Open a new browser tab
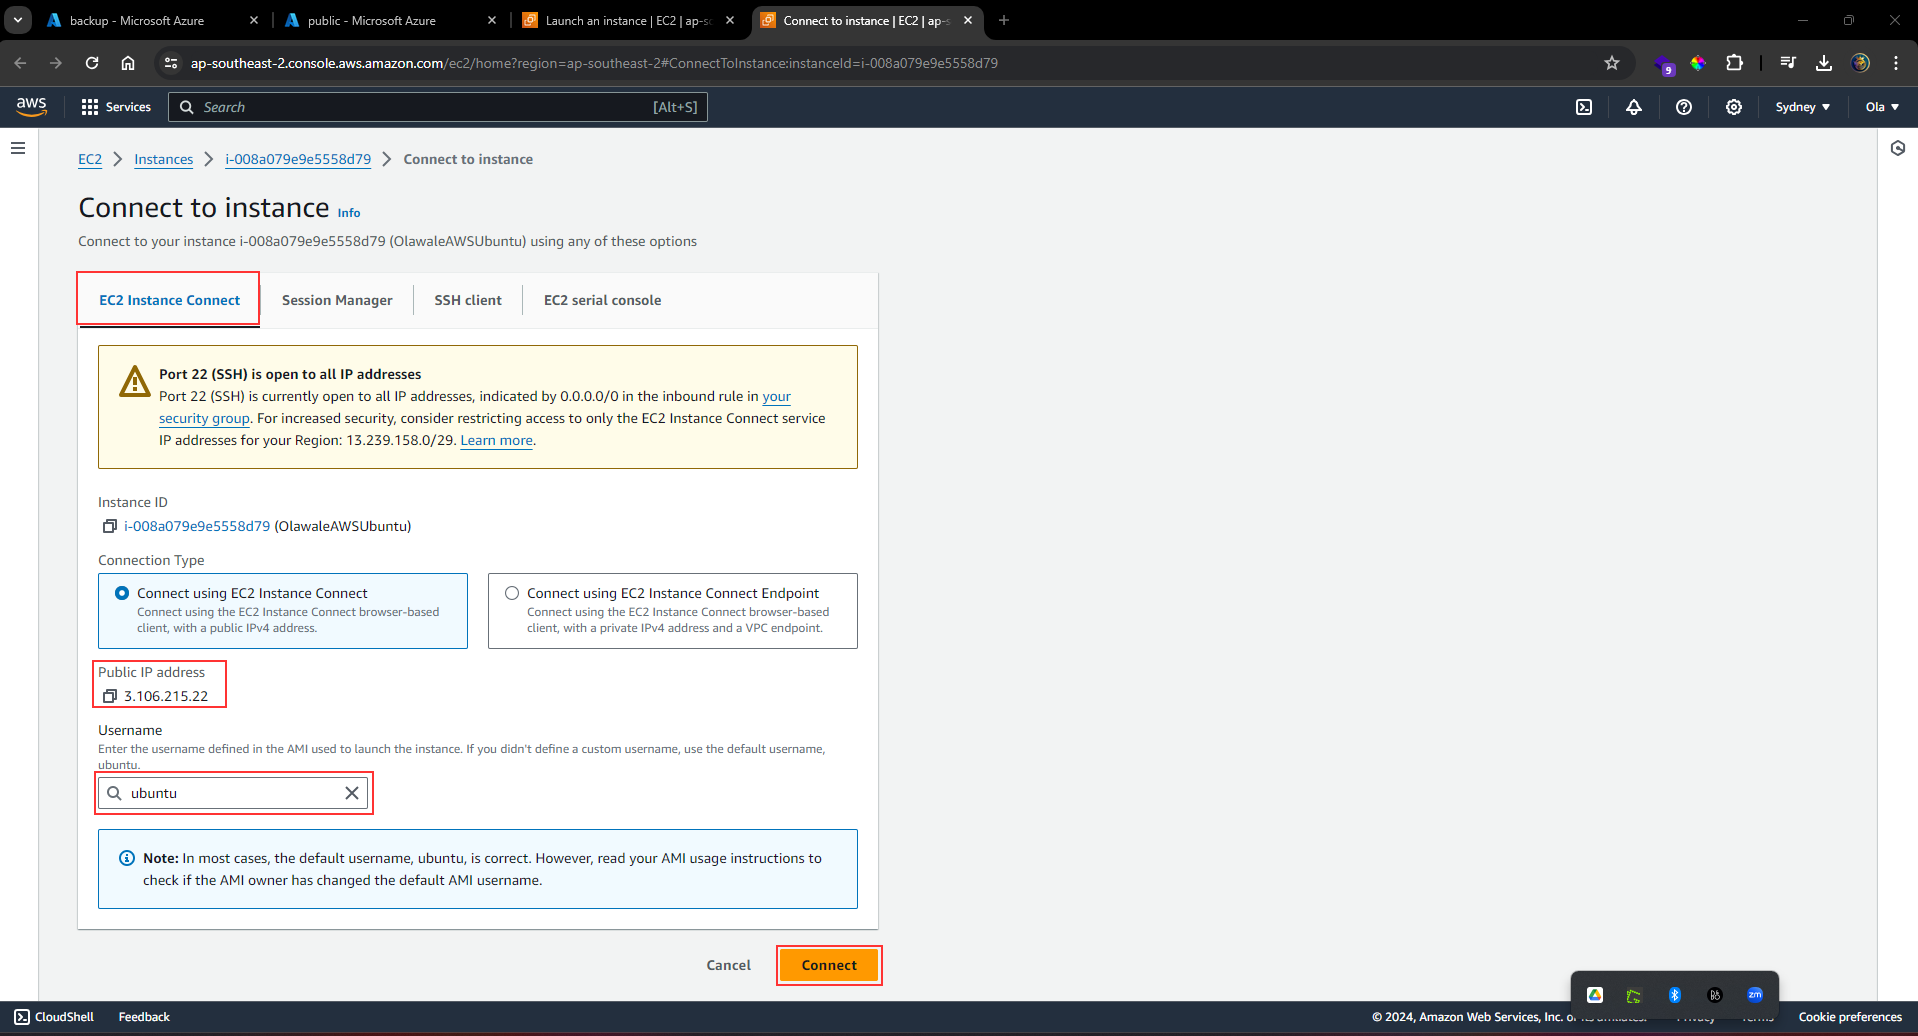Image resolution: width=1918 pixels, height=1036 pixels. point(1004,20)
